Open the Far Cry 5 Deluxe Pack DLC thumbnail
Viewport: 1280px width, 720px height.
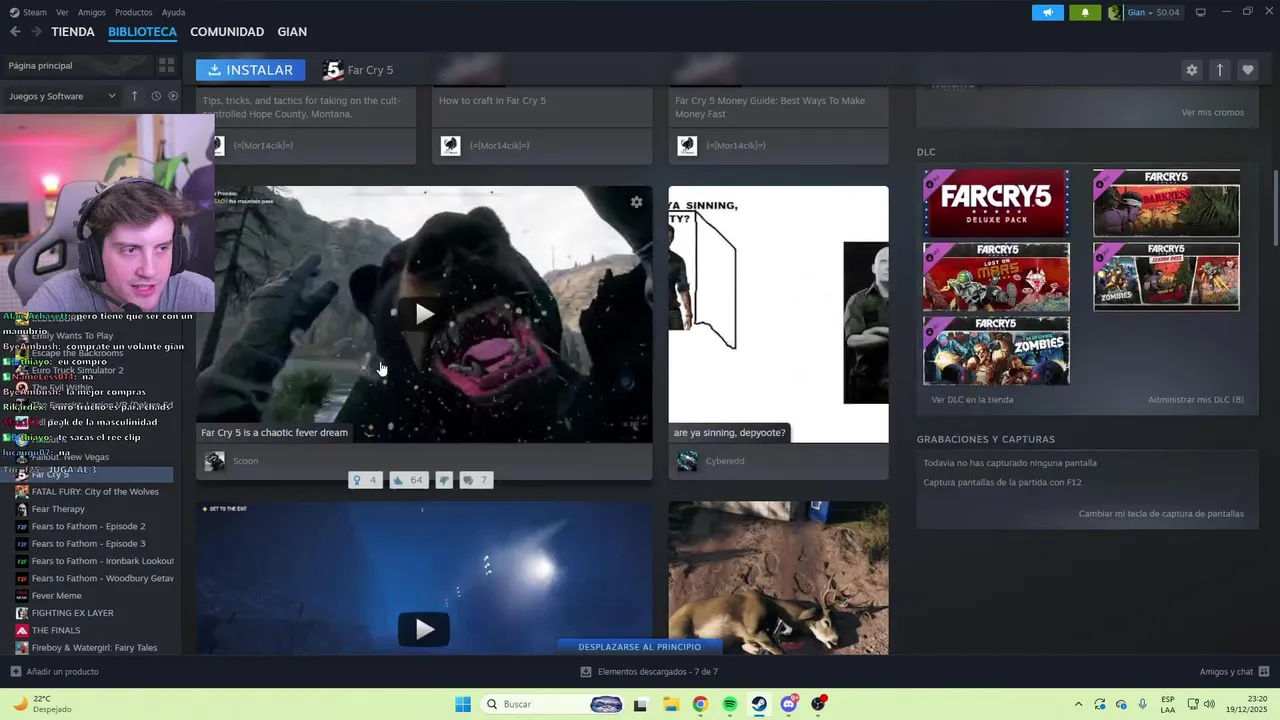click(x=996, y=203)
